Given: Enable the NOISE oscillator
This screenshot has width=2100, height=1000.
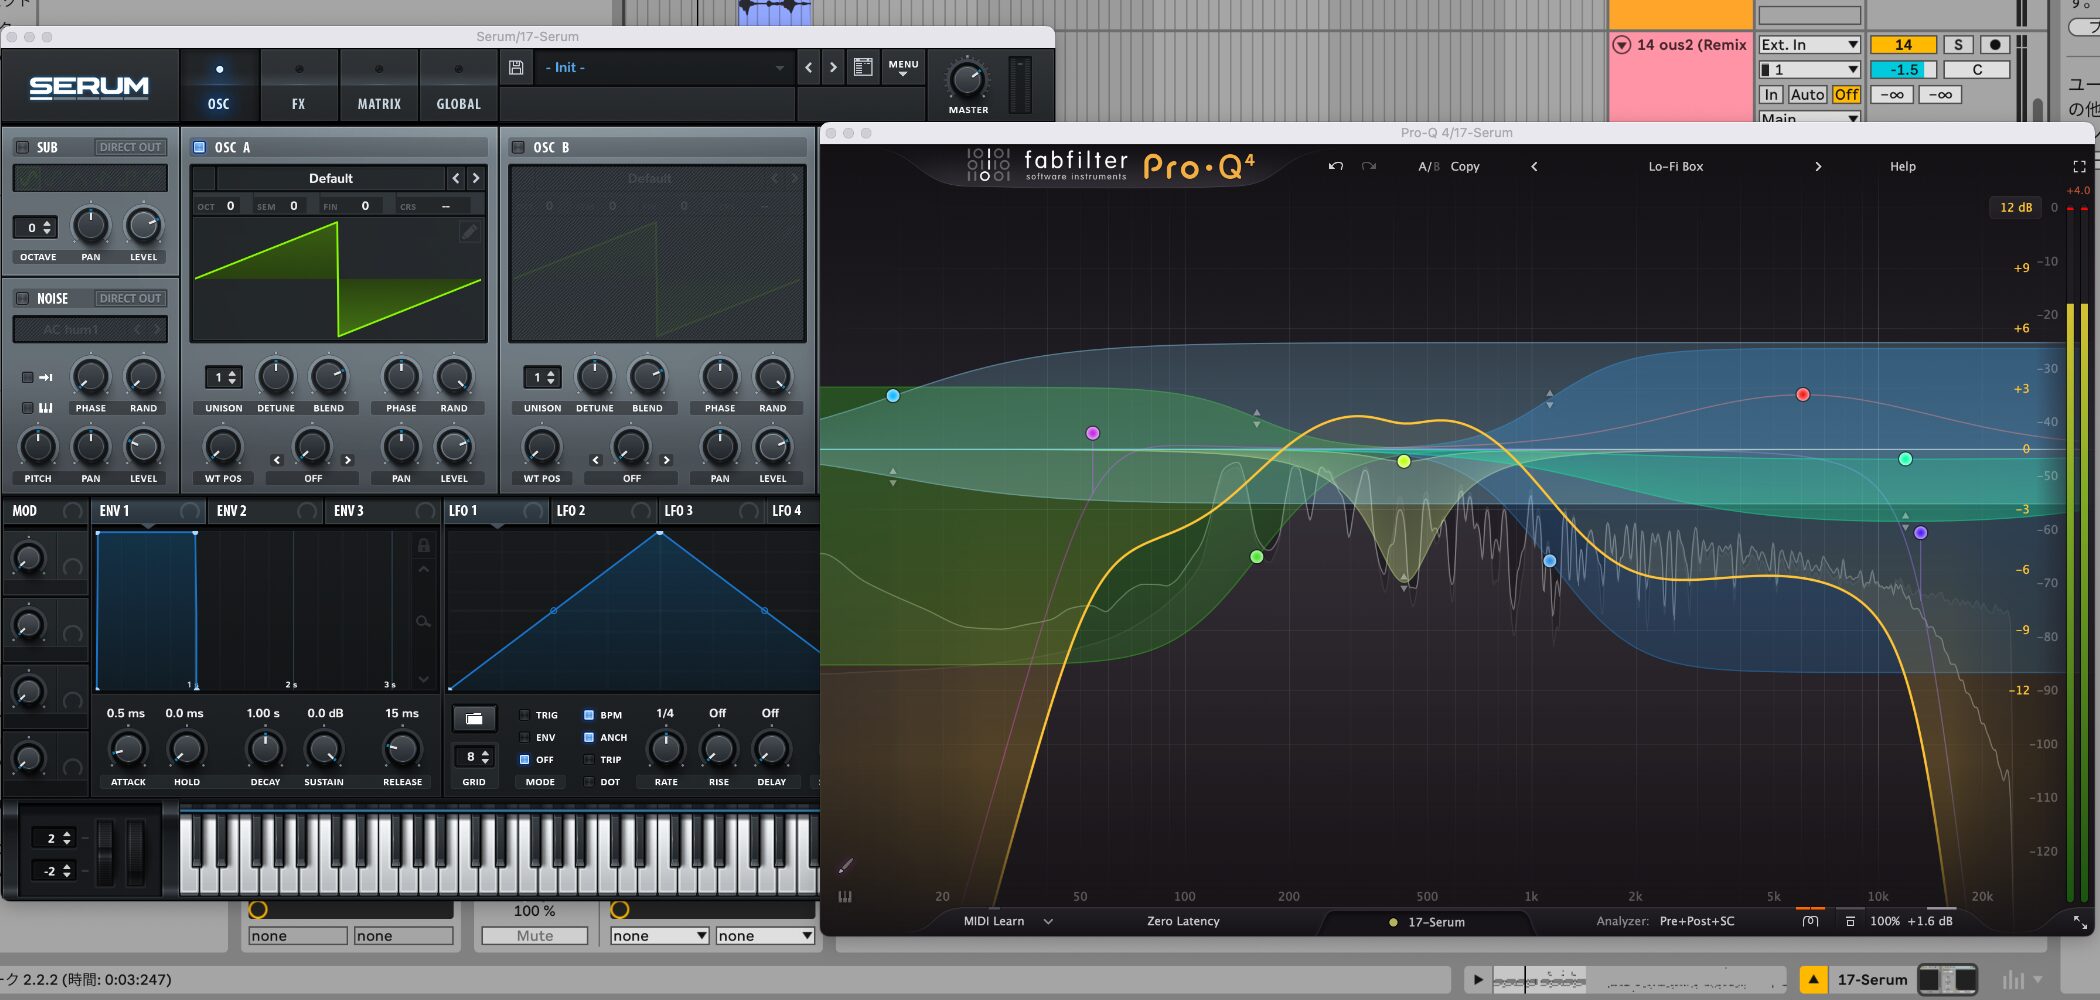Looking at the screenshot, I should pos(22,298).
